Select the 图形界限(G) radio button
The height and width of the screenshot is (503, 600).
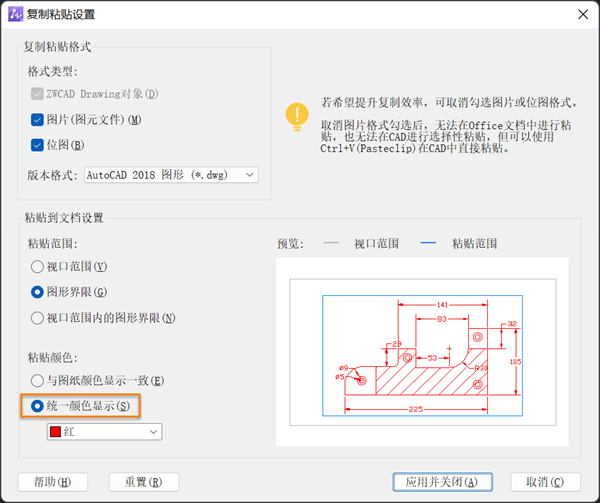[37, 292]
